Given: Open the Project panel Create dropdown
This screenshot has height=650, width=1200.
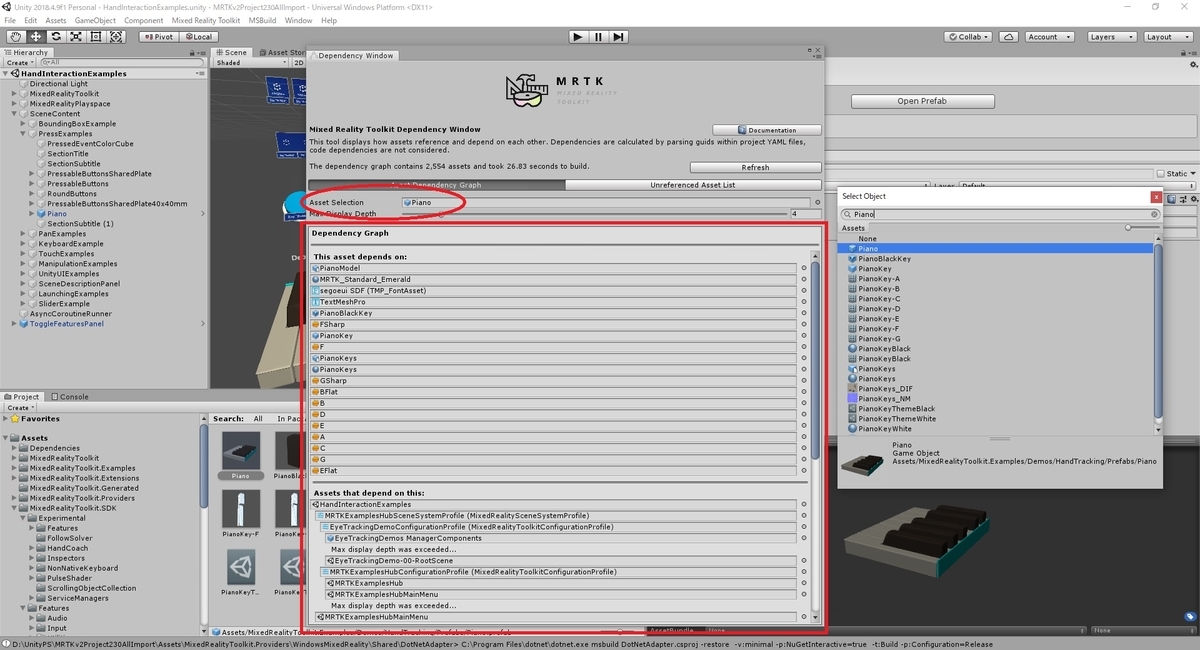Looking at the screenshot, I should [x=20, y=407].
